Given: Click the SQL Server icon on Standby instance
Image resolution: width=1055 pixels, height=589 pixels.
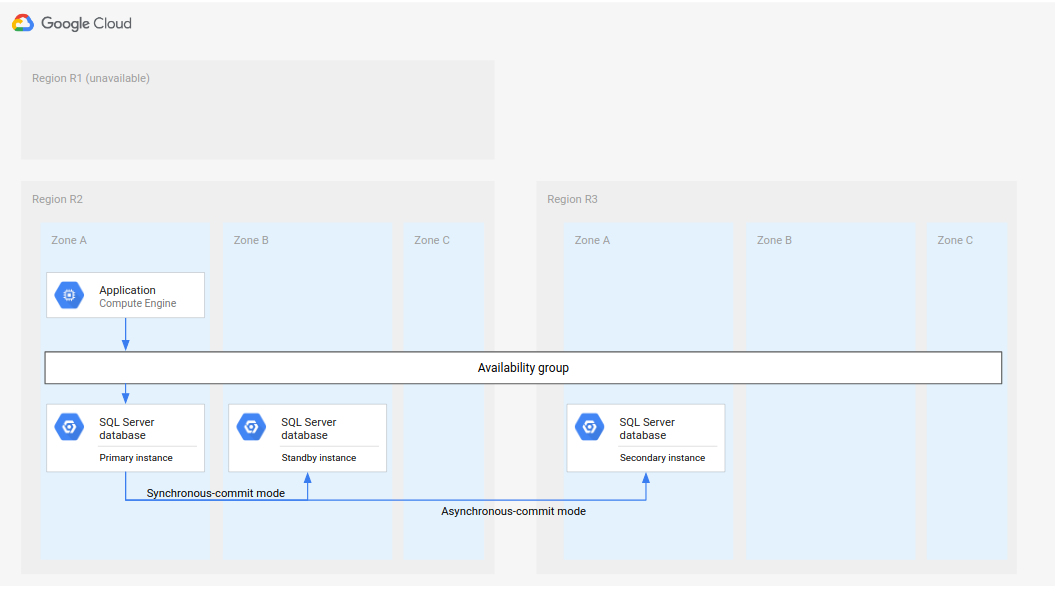Looking at the screenshot, I should click(251, 426).
